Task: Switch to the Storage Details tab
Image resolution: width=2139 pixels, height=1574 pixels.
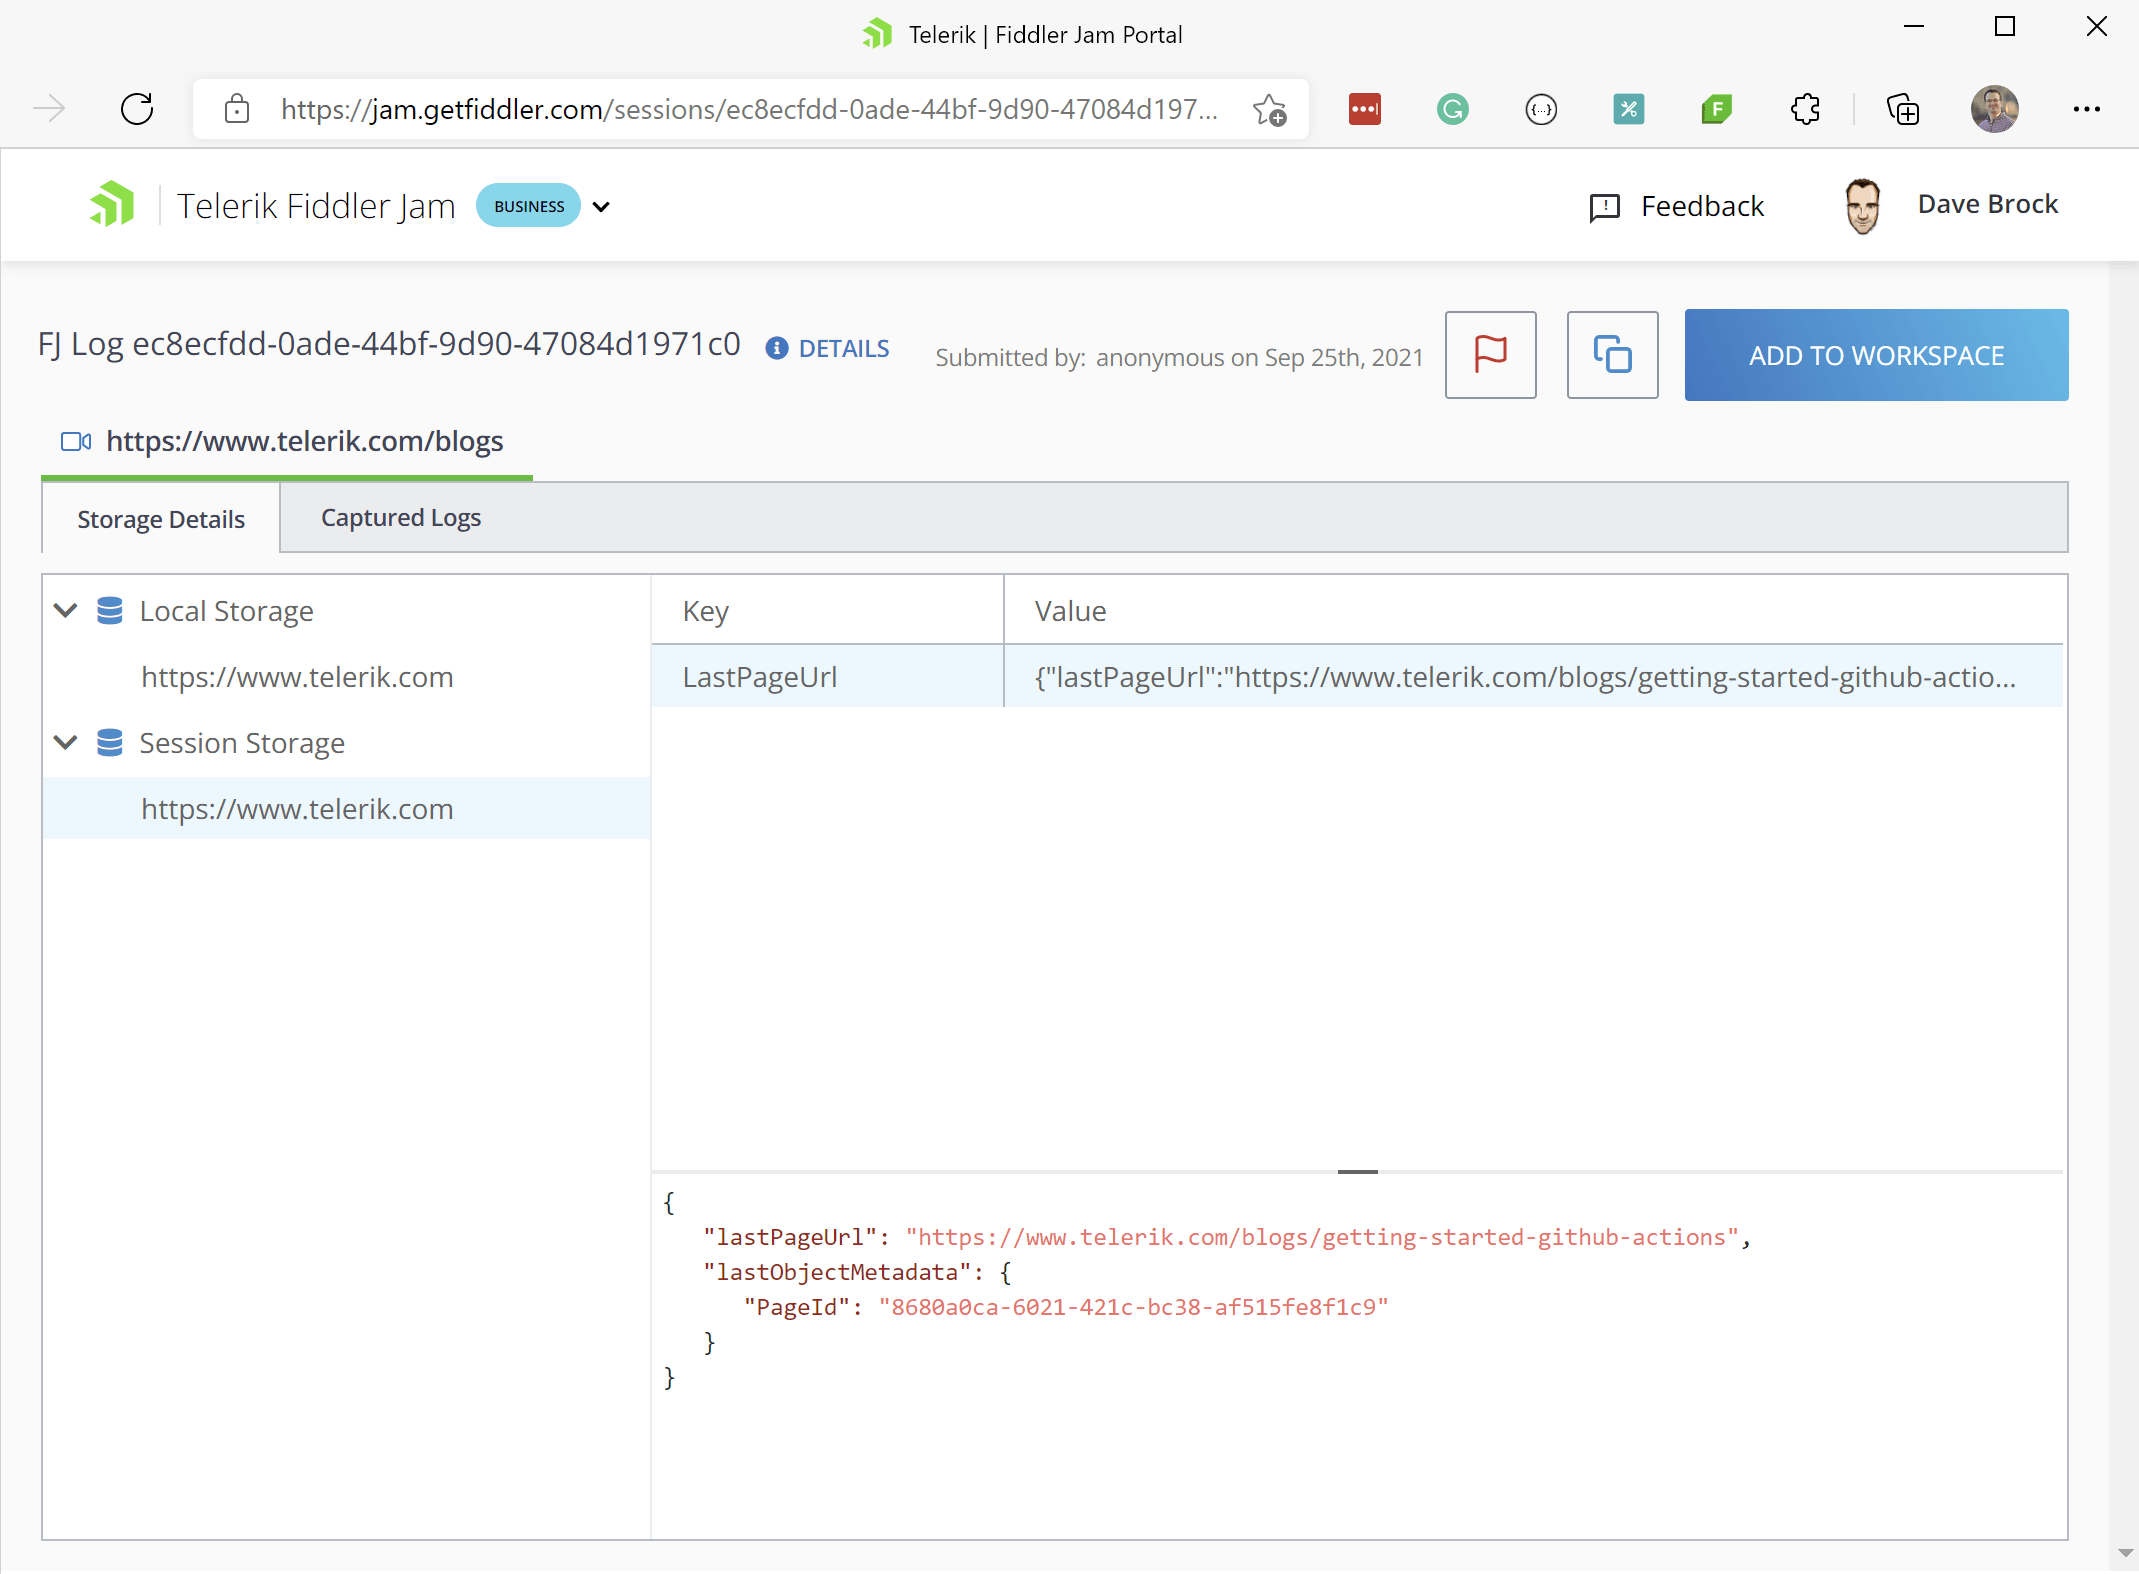Action: click(161, 519)
